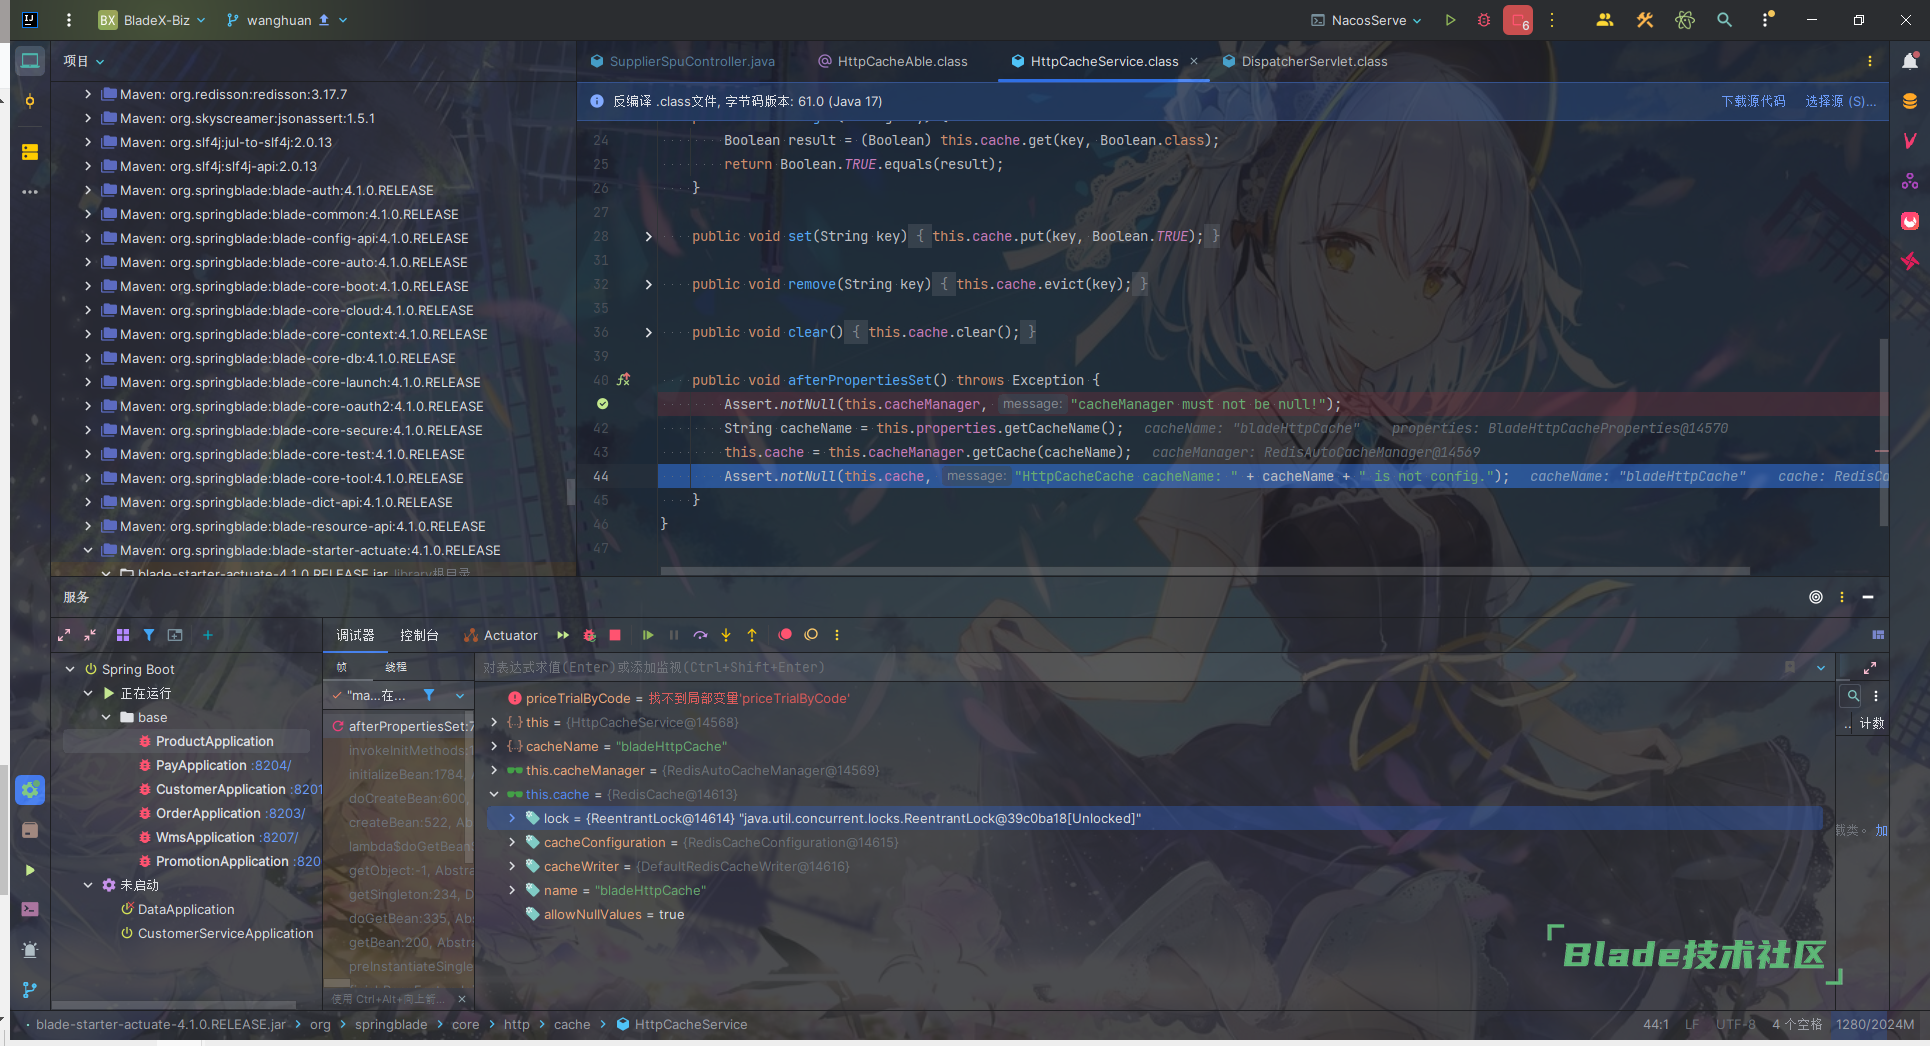Expand all nodes in Services tree
This screenshot has width=1930, height=1046.
(64, 635)
